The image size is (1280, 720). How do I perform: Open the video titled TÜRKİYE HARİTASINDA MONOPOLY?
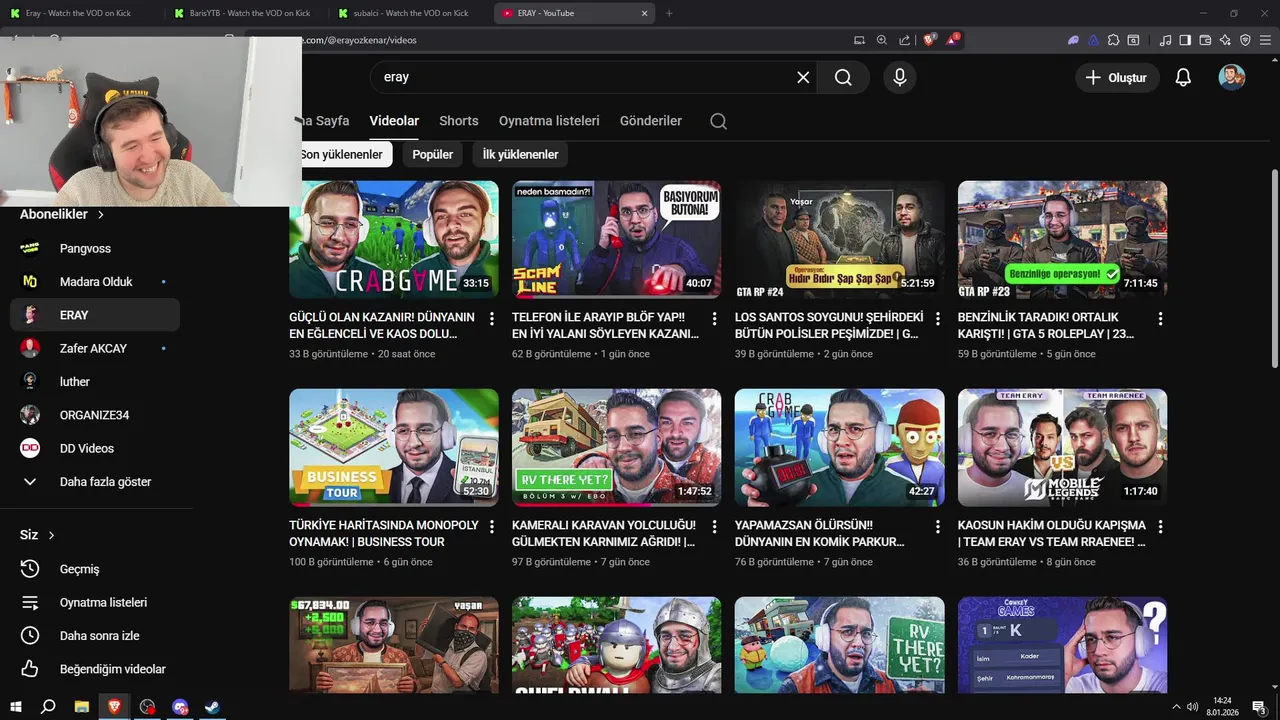(384, 533)
